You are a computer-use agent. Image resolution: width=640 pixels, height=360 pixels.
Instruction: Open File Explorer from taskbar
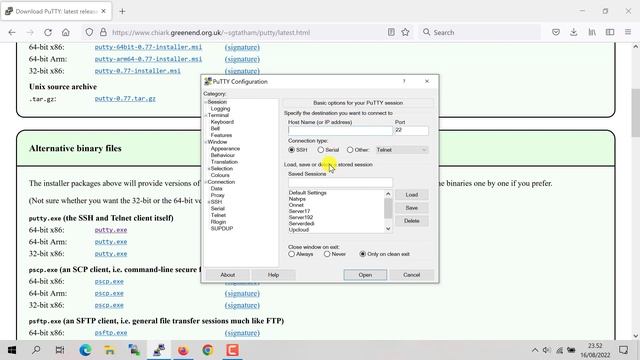109,350
